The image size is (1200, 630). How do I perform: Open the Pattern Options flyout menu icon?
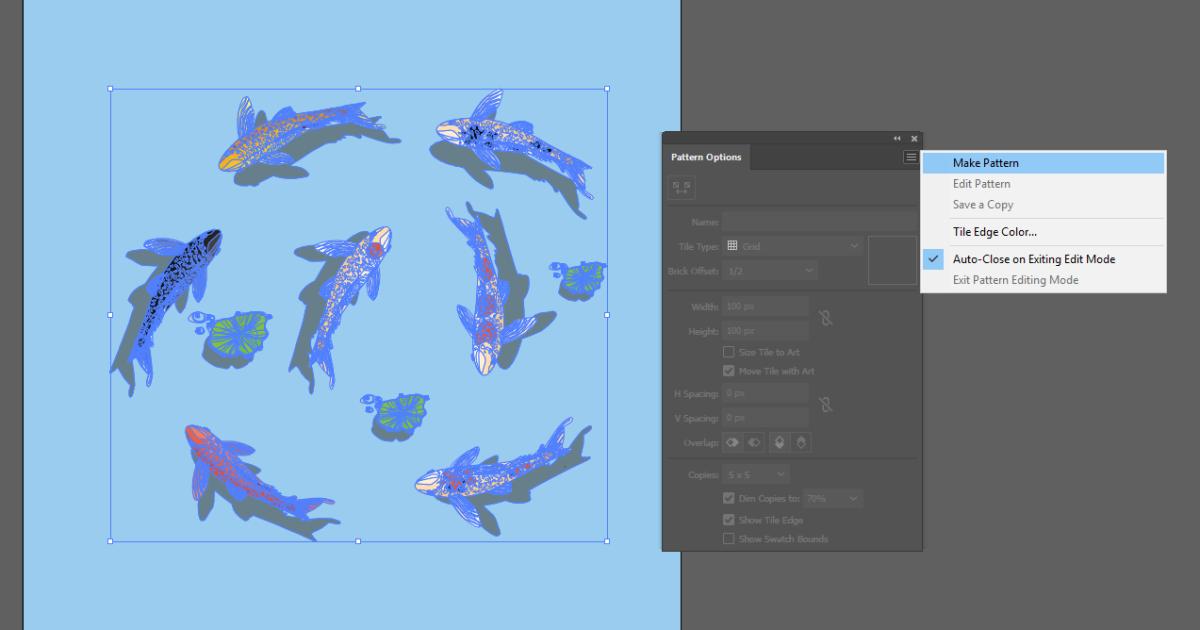click(x=910, y=157)
